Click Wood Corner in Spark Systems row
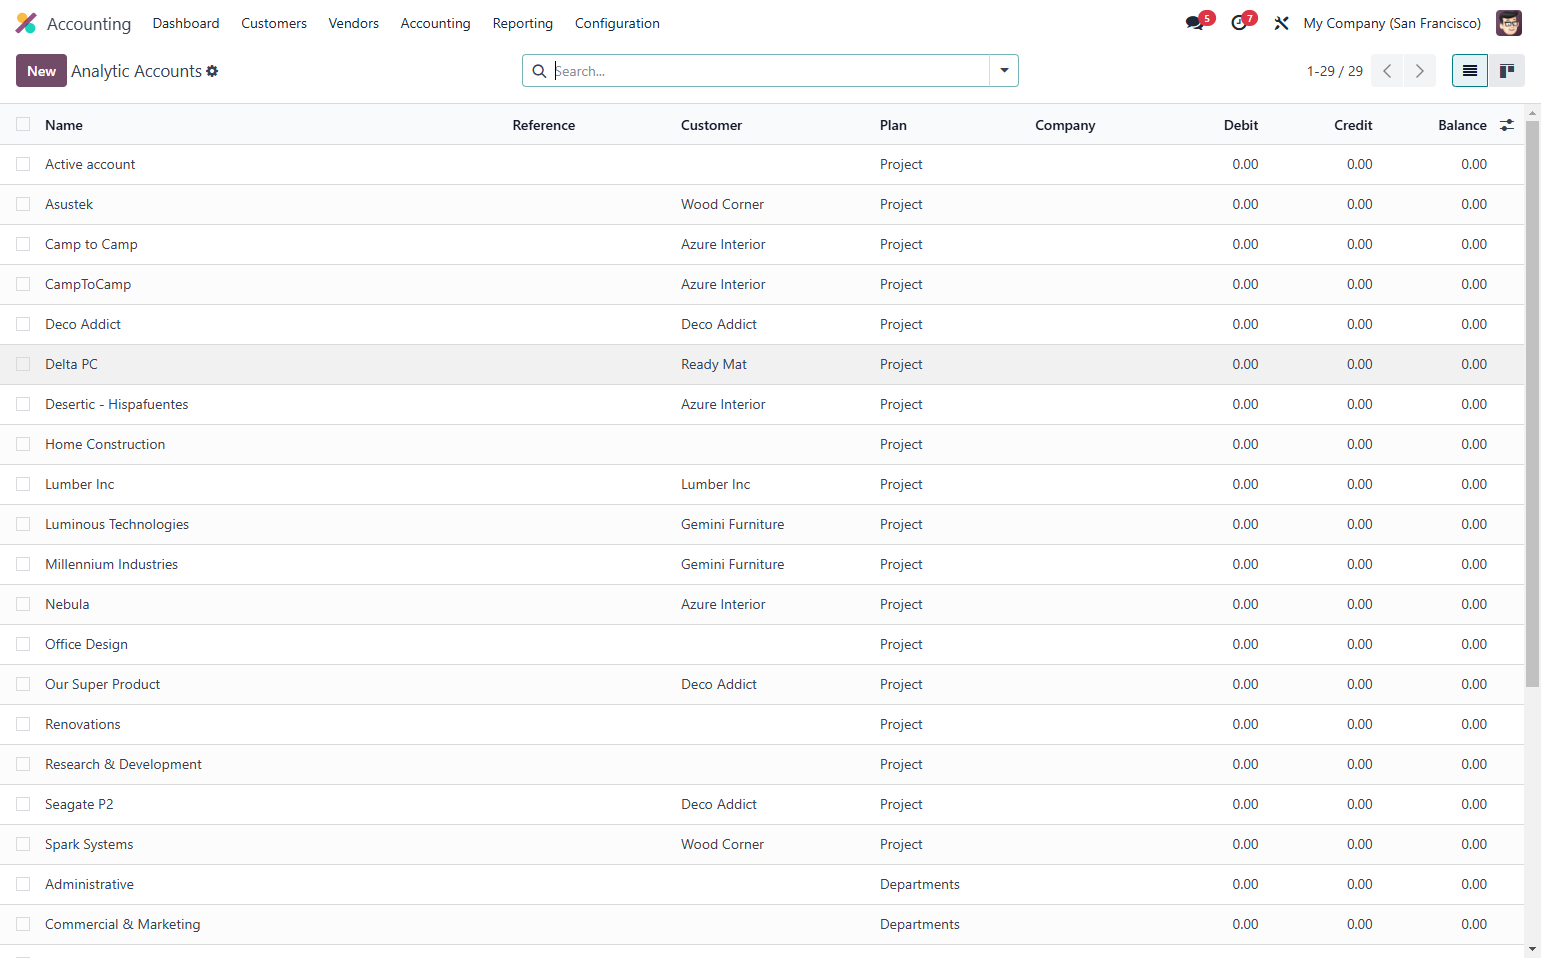 [722, 844]
